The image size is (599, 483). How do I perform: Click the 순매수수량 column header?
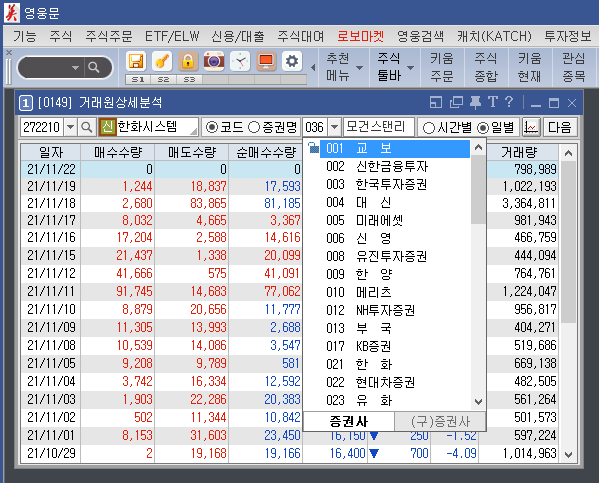(x=266, y=153)
